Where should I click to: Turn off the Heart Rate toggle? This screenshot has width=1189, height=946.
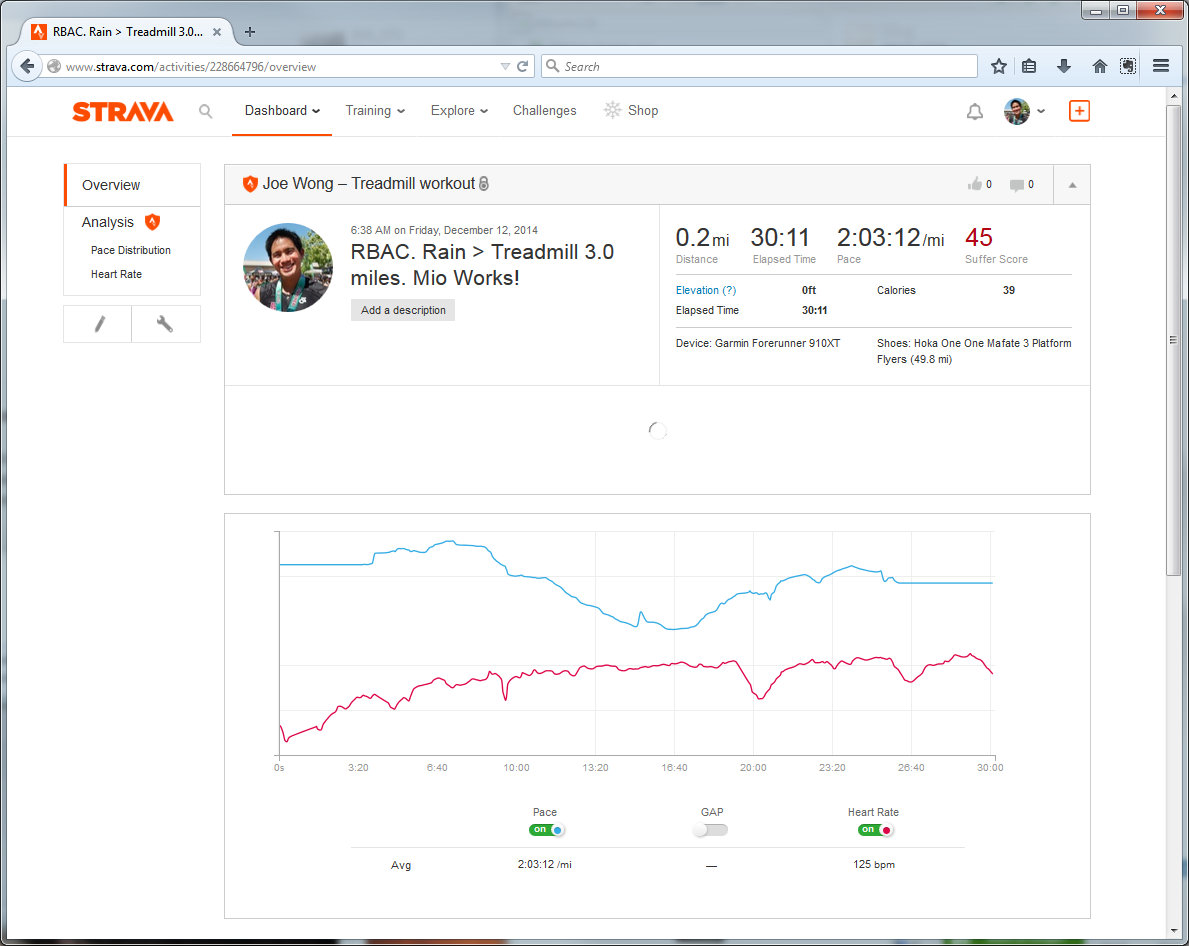[x=875, y=830]
